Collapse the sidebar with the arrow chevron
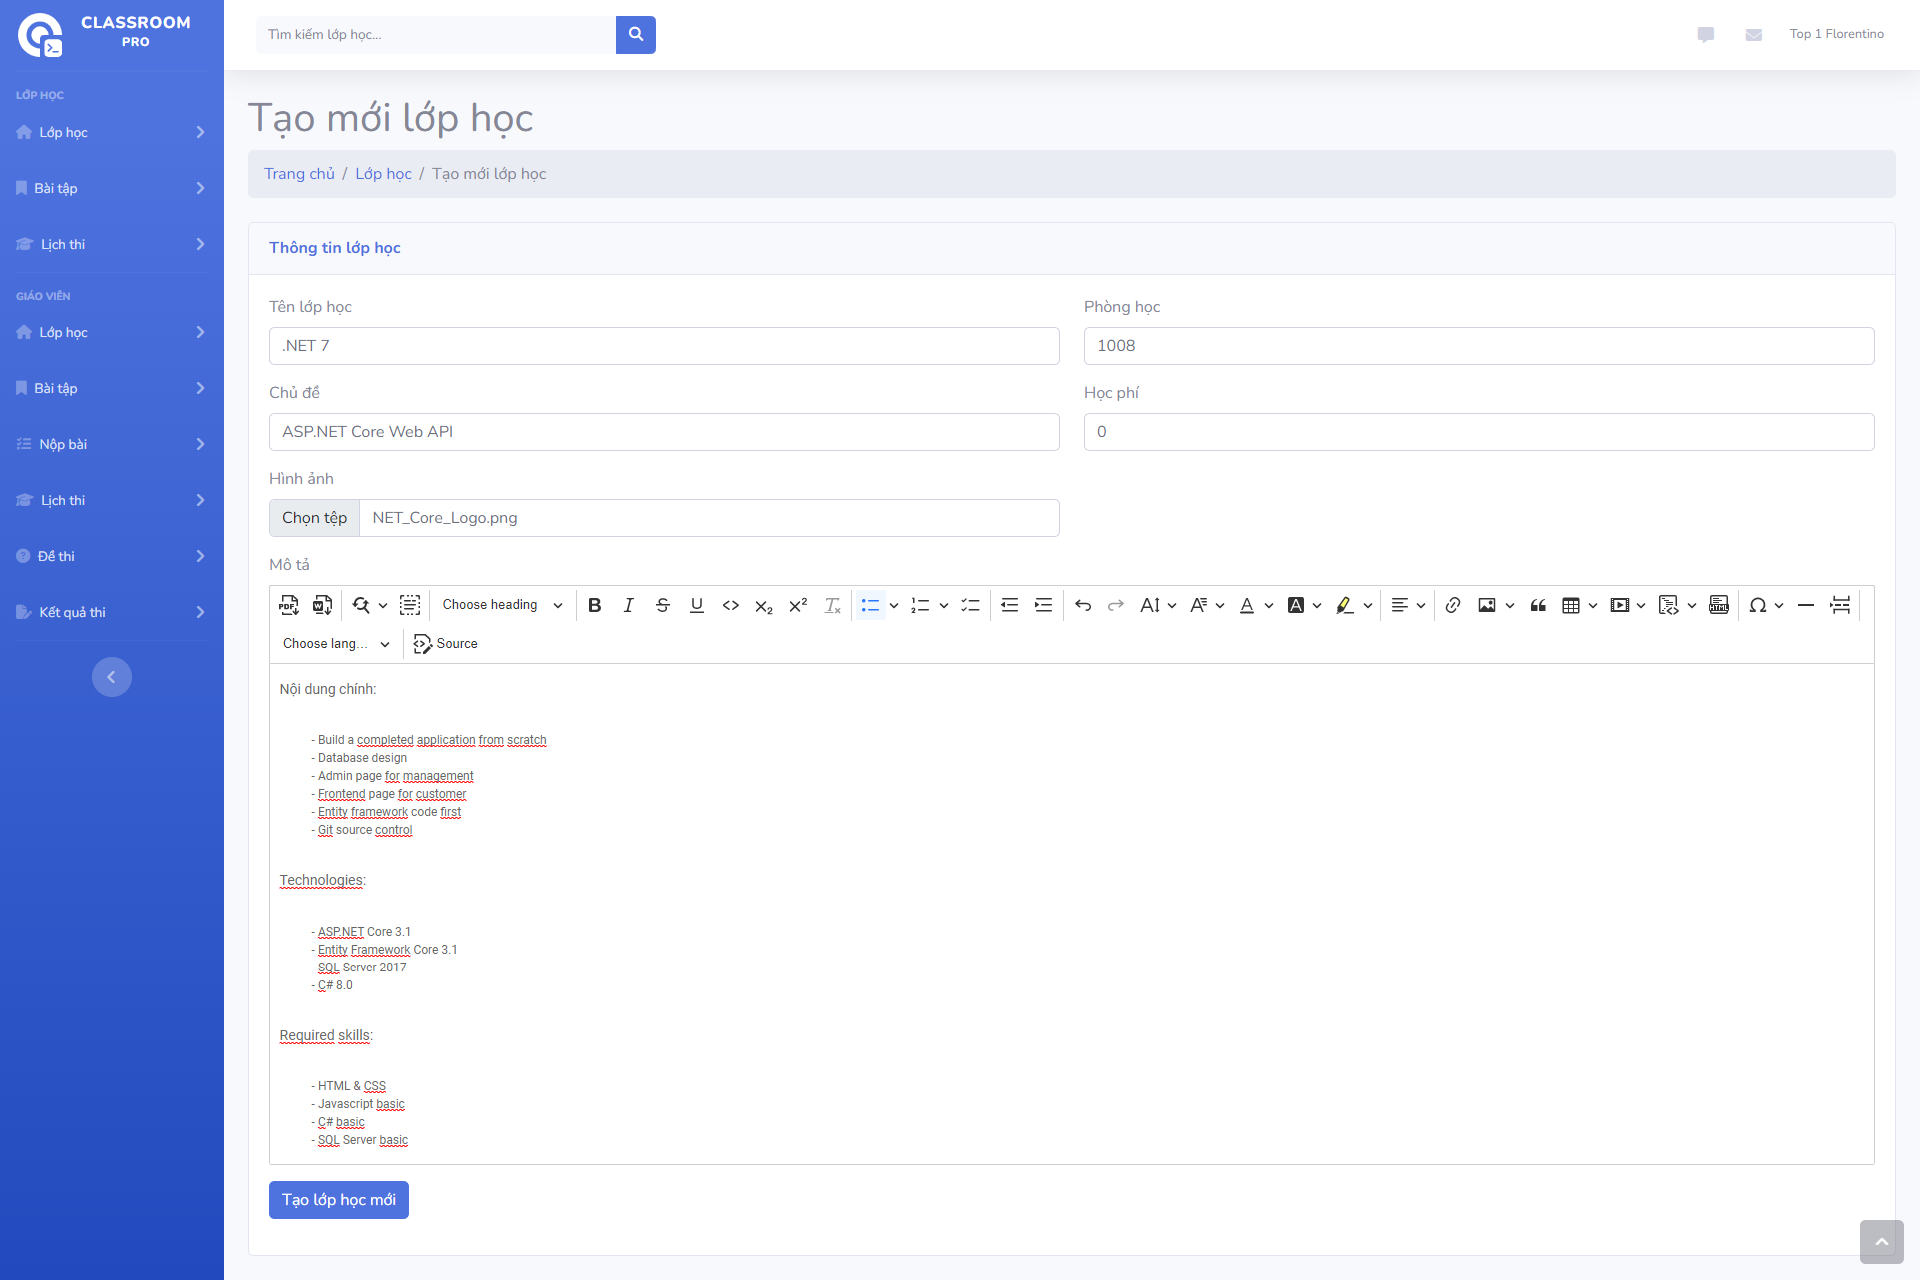 click(112, 677)
